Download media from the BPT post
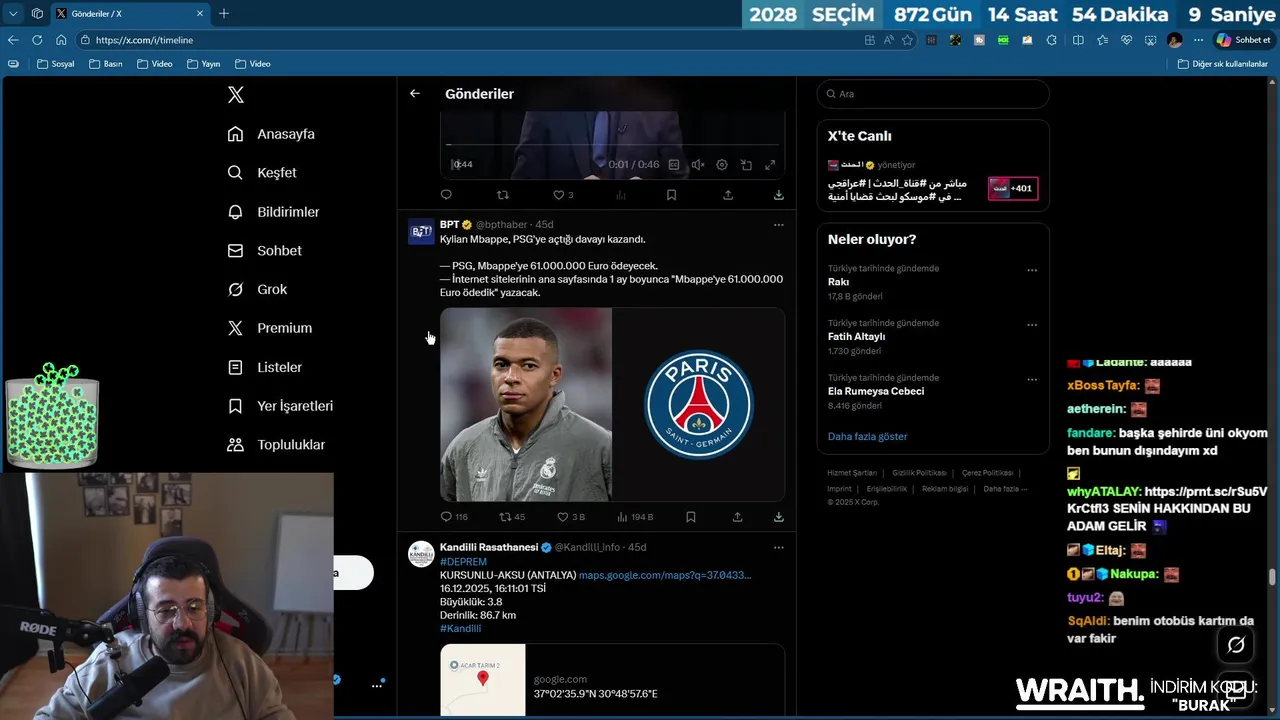Image resolution: width=1280 pixels, height=720 pixels. click(x=778, y=517)
